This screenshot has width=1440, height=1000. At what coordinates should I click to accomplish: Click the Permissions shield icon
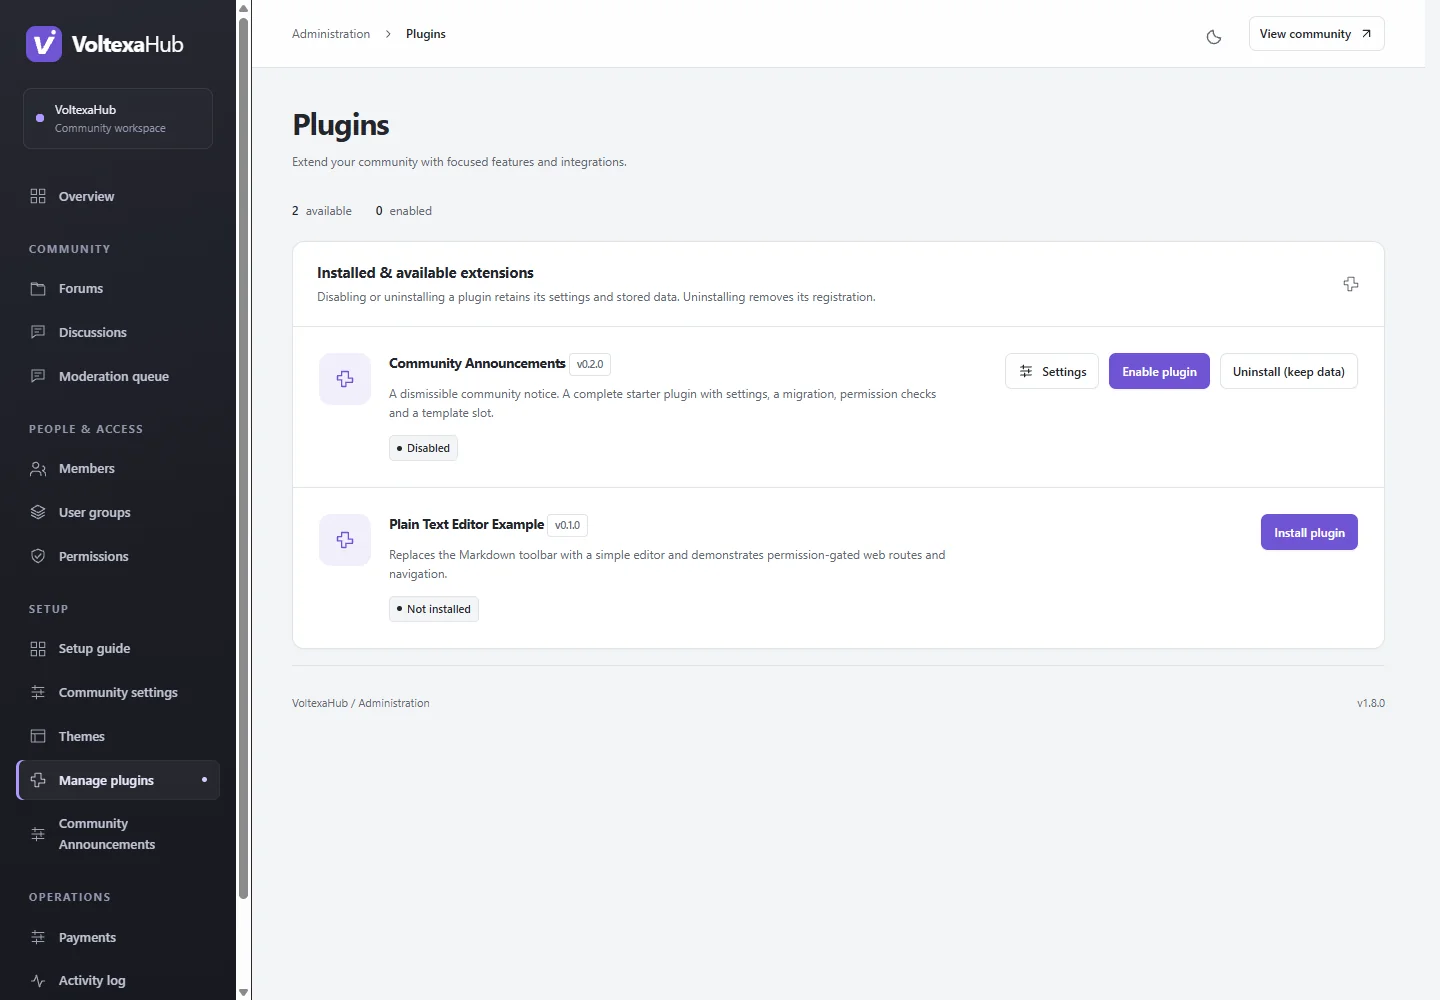[x=38, y=556]
